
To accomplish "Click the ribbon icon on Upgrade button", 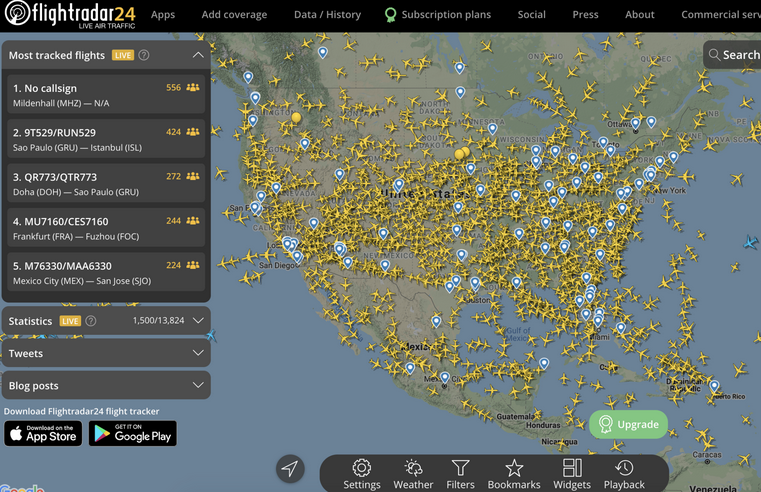I will (605, 424).
